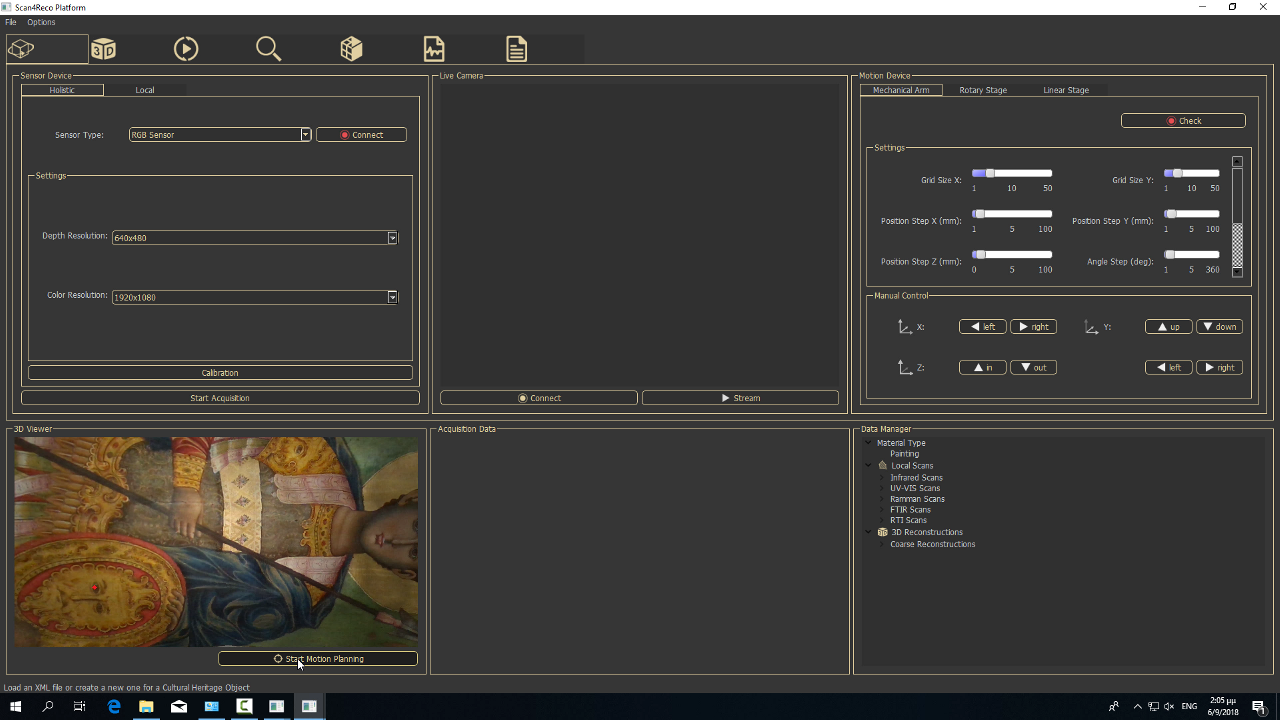Switch to the Local sensor tab
The height and width of the screenshot is (720, 1280).
tap(145, 90)
